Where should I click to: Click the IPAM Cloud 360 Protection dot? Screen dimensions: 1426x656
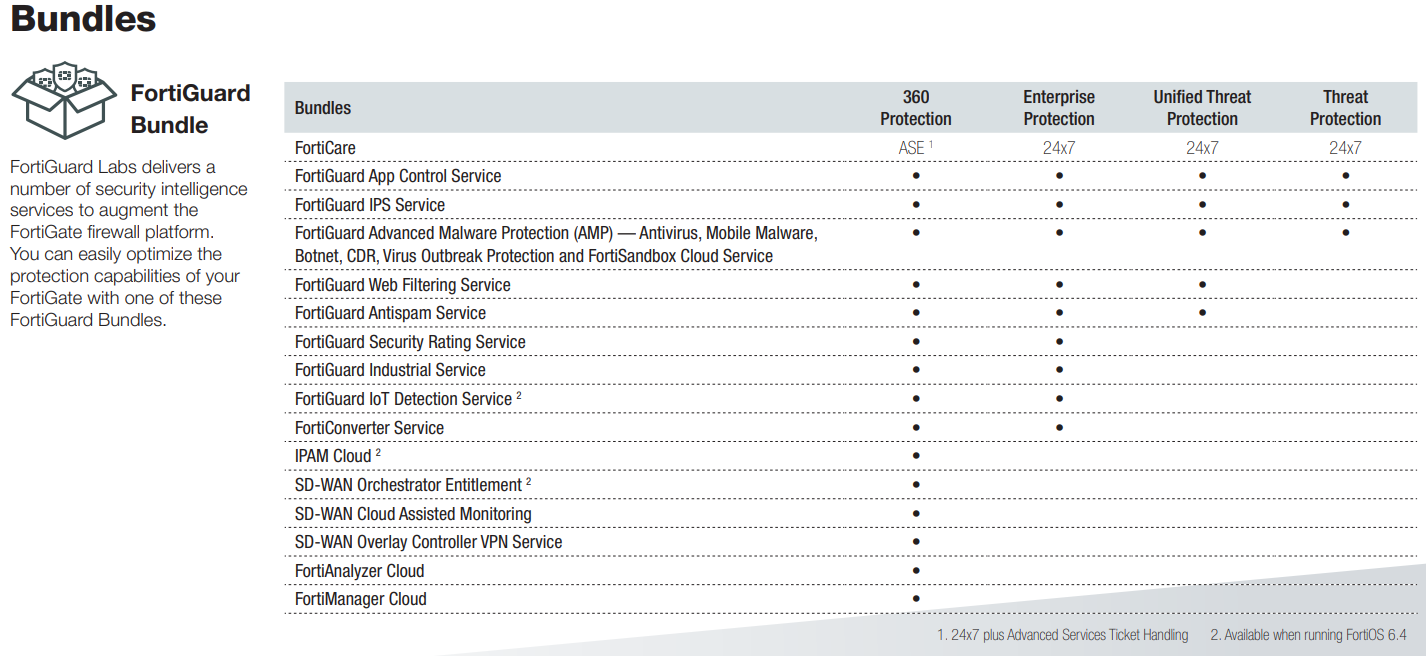pos(916,456)
